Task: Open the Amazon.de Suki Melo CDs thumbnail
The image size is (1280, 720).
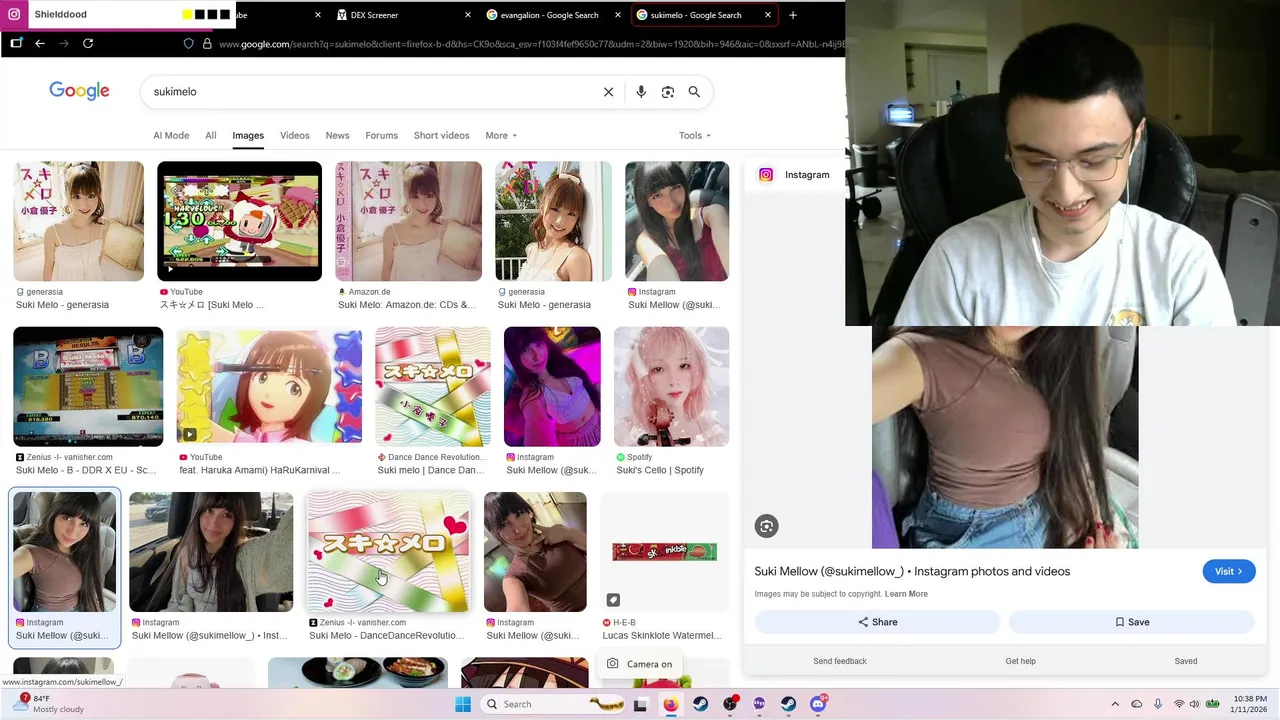Action: [x=408, y=221]
